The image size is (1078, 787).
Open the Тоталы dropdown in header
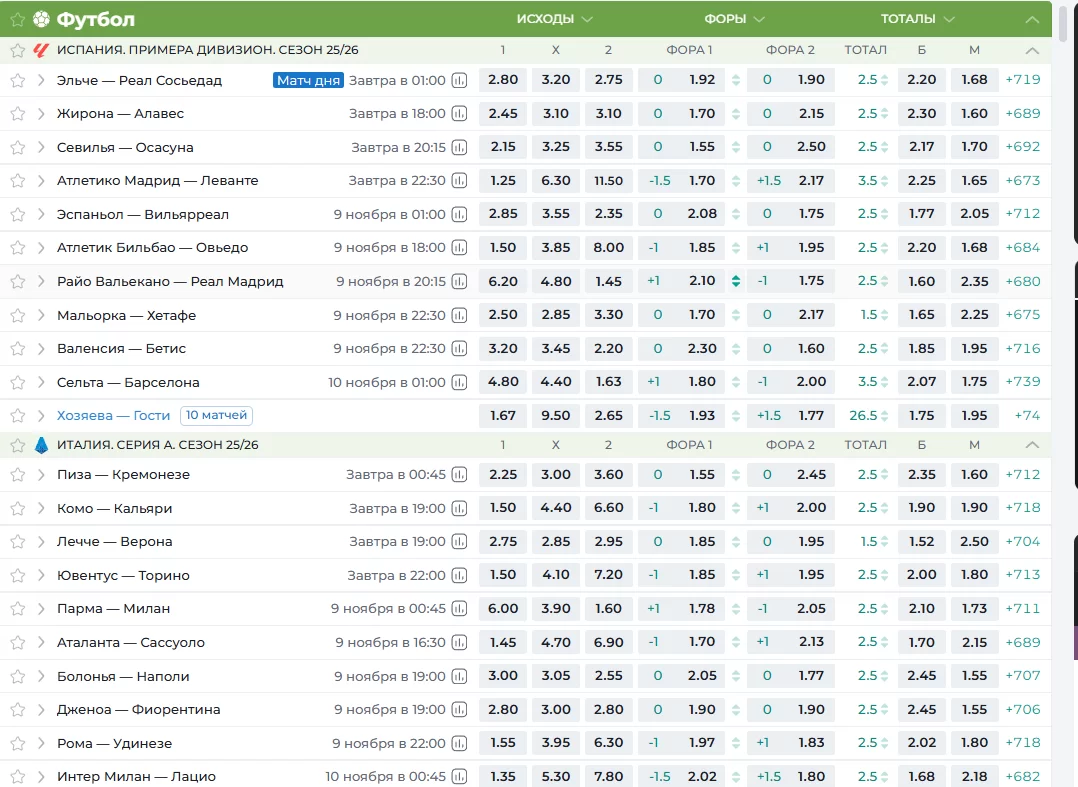coord(917,19)
